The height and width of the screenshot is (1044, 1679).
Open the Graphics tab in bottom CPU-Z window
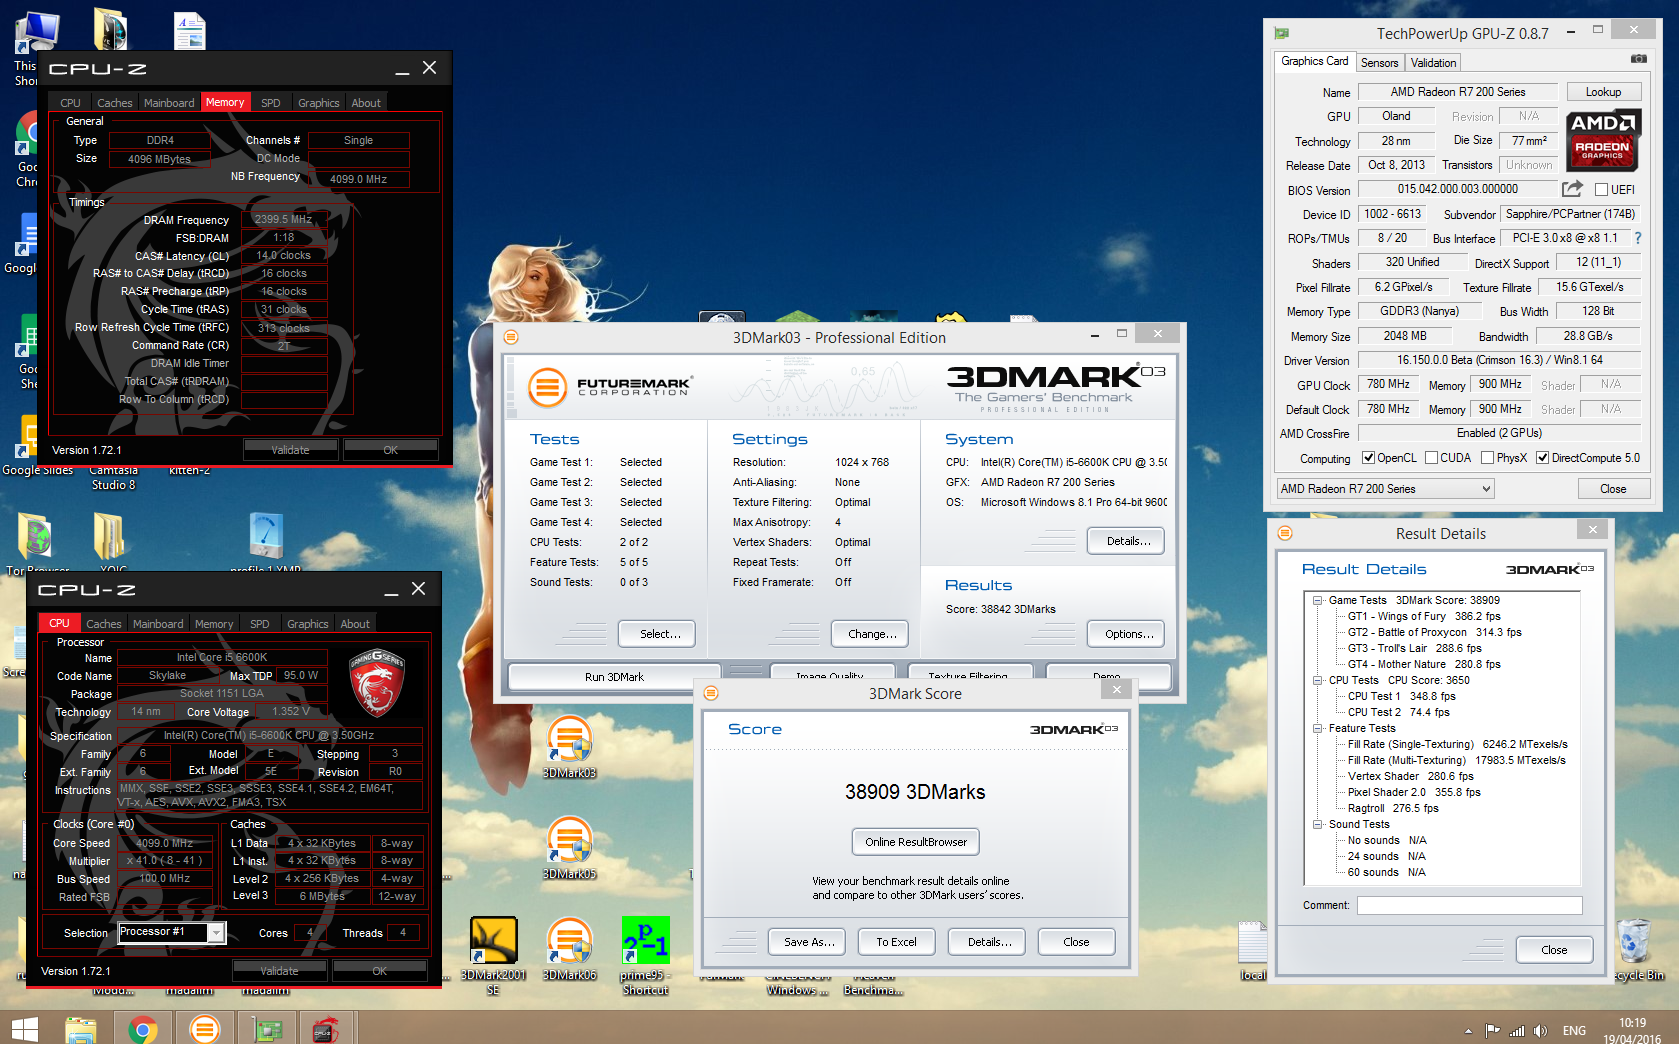point(308,624)
